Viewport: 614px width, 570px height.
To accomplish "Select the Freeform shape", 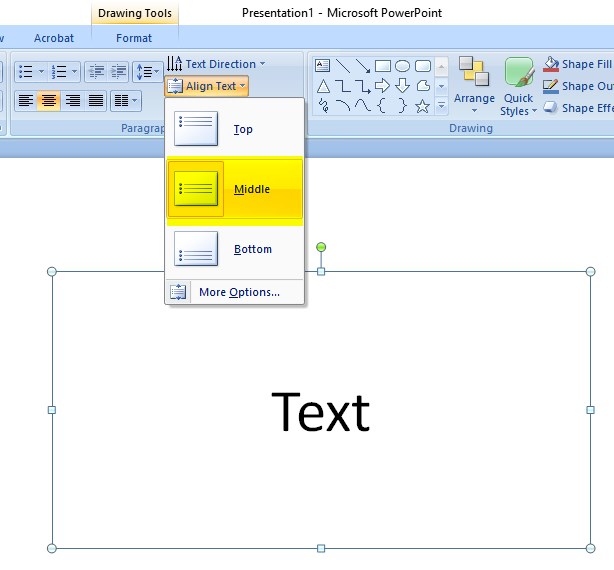I will click(423, 86).
